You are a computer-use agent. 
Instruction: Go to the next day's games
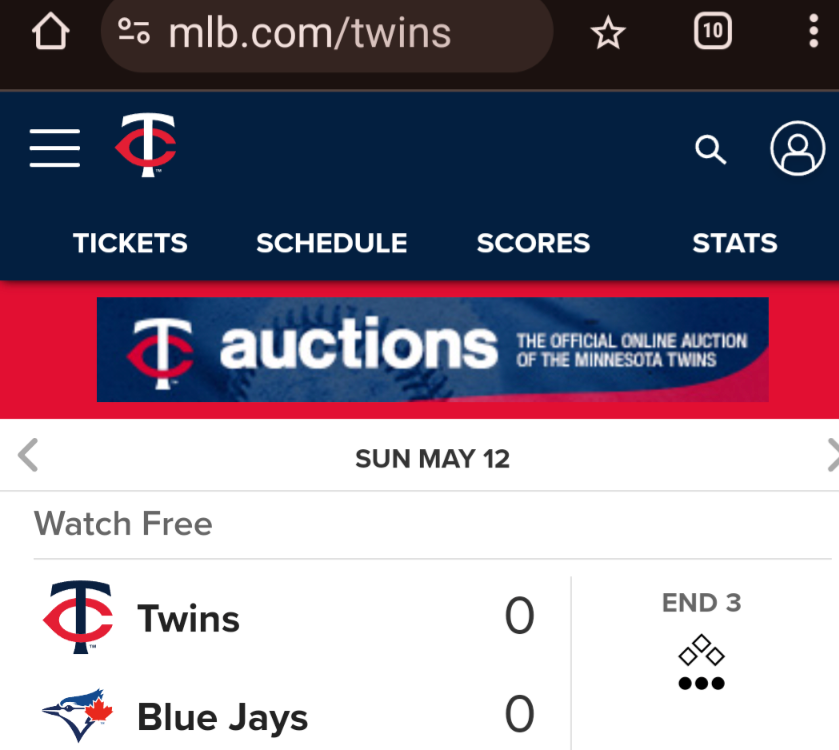click(x=830, y=456)
